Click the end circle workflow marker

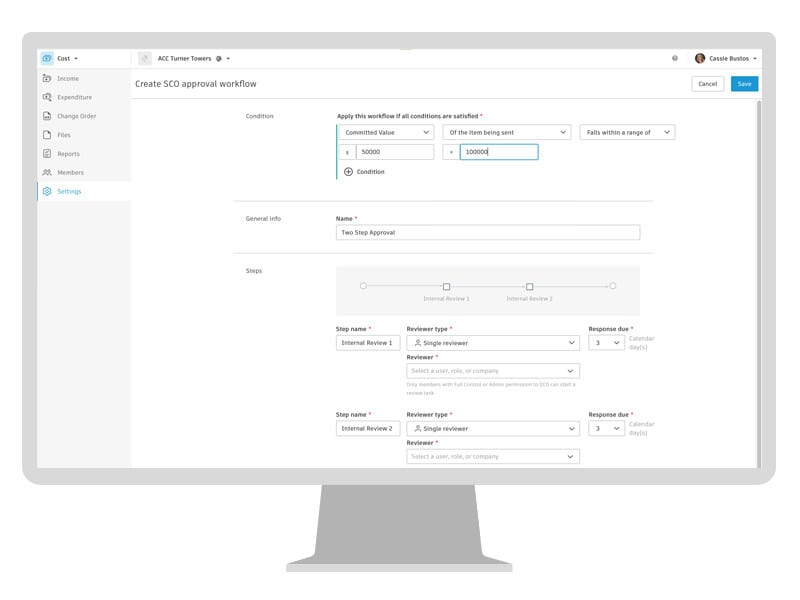click(613, 286)
